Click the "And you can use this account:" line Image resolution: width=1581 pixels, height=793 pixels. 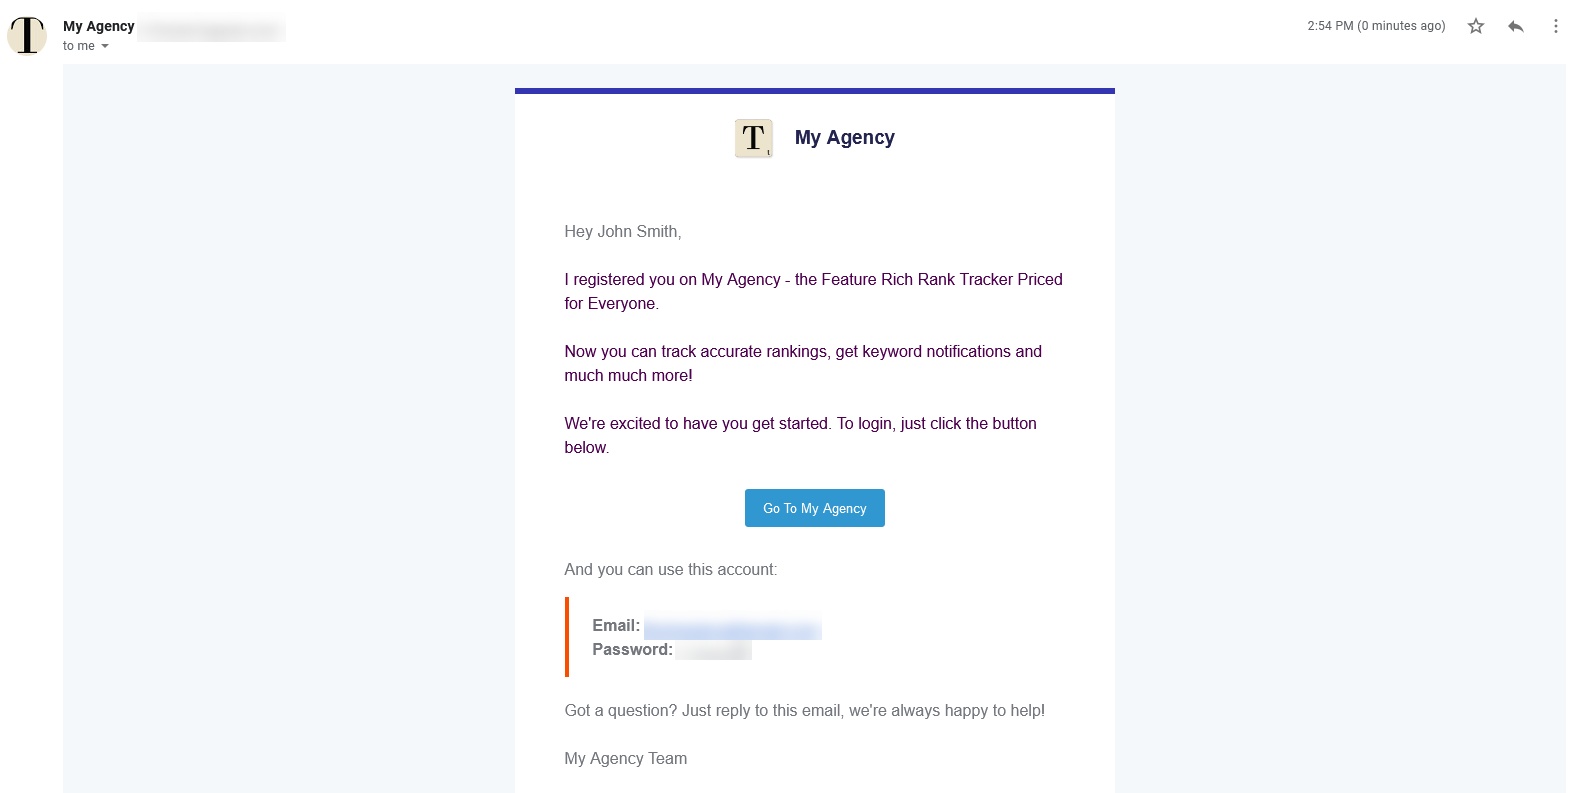coord(670,569)
